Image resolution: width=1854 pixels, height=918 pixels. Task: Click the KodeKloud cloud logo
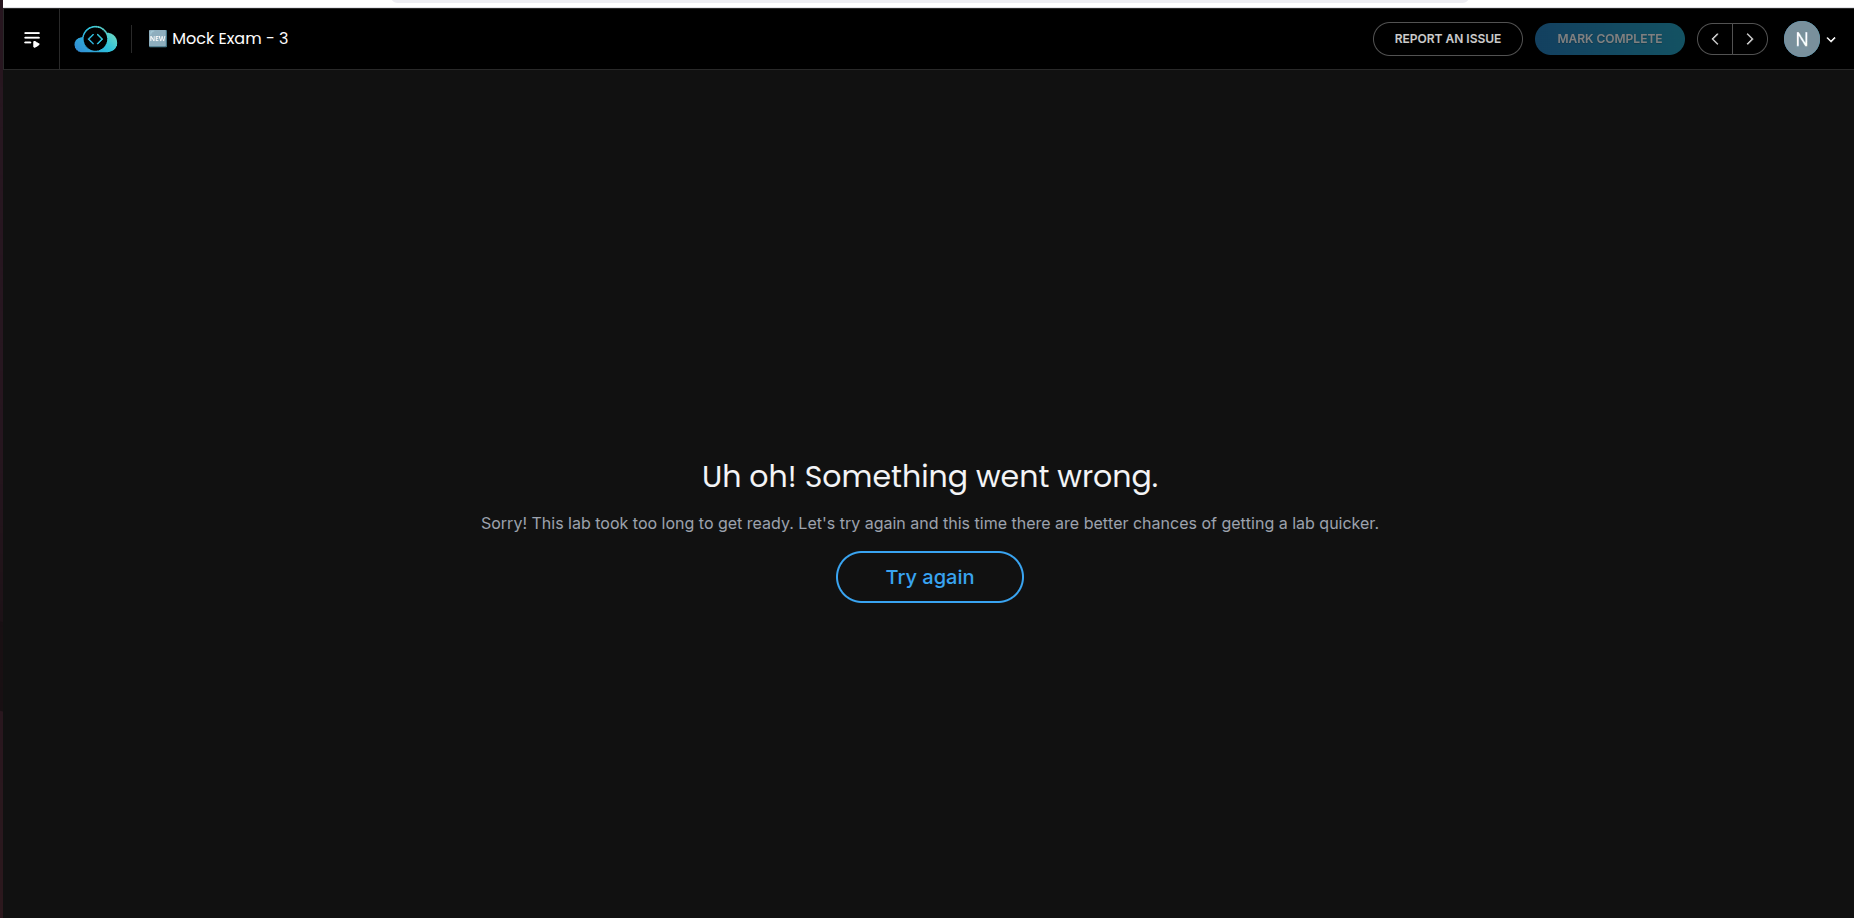tap(96, 39)
